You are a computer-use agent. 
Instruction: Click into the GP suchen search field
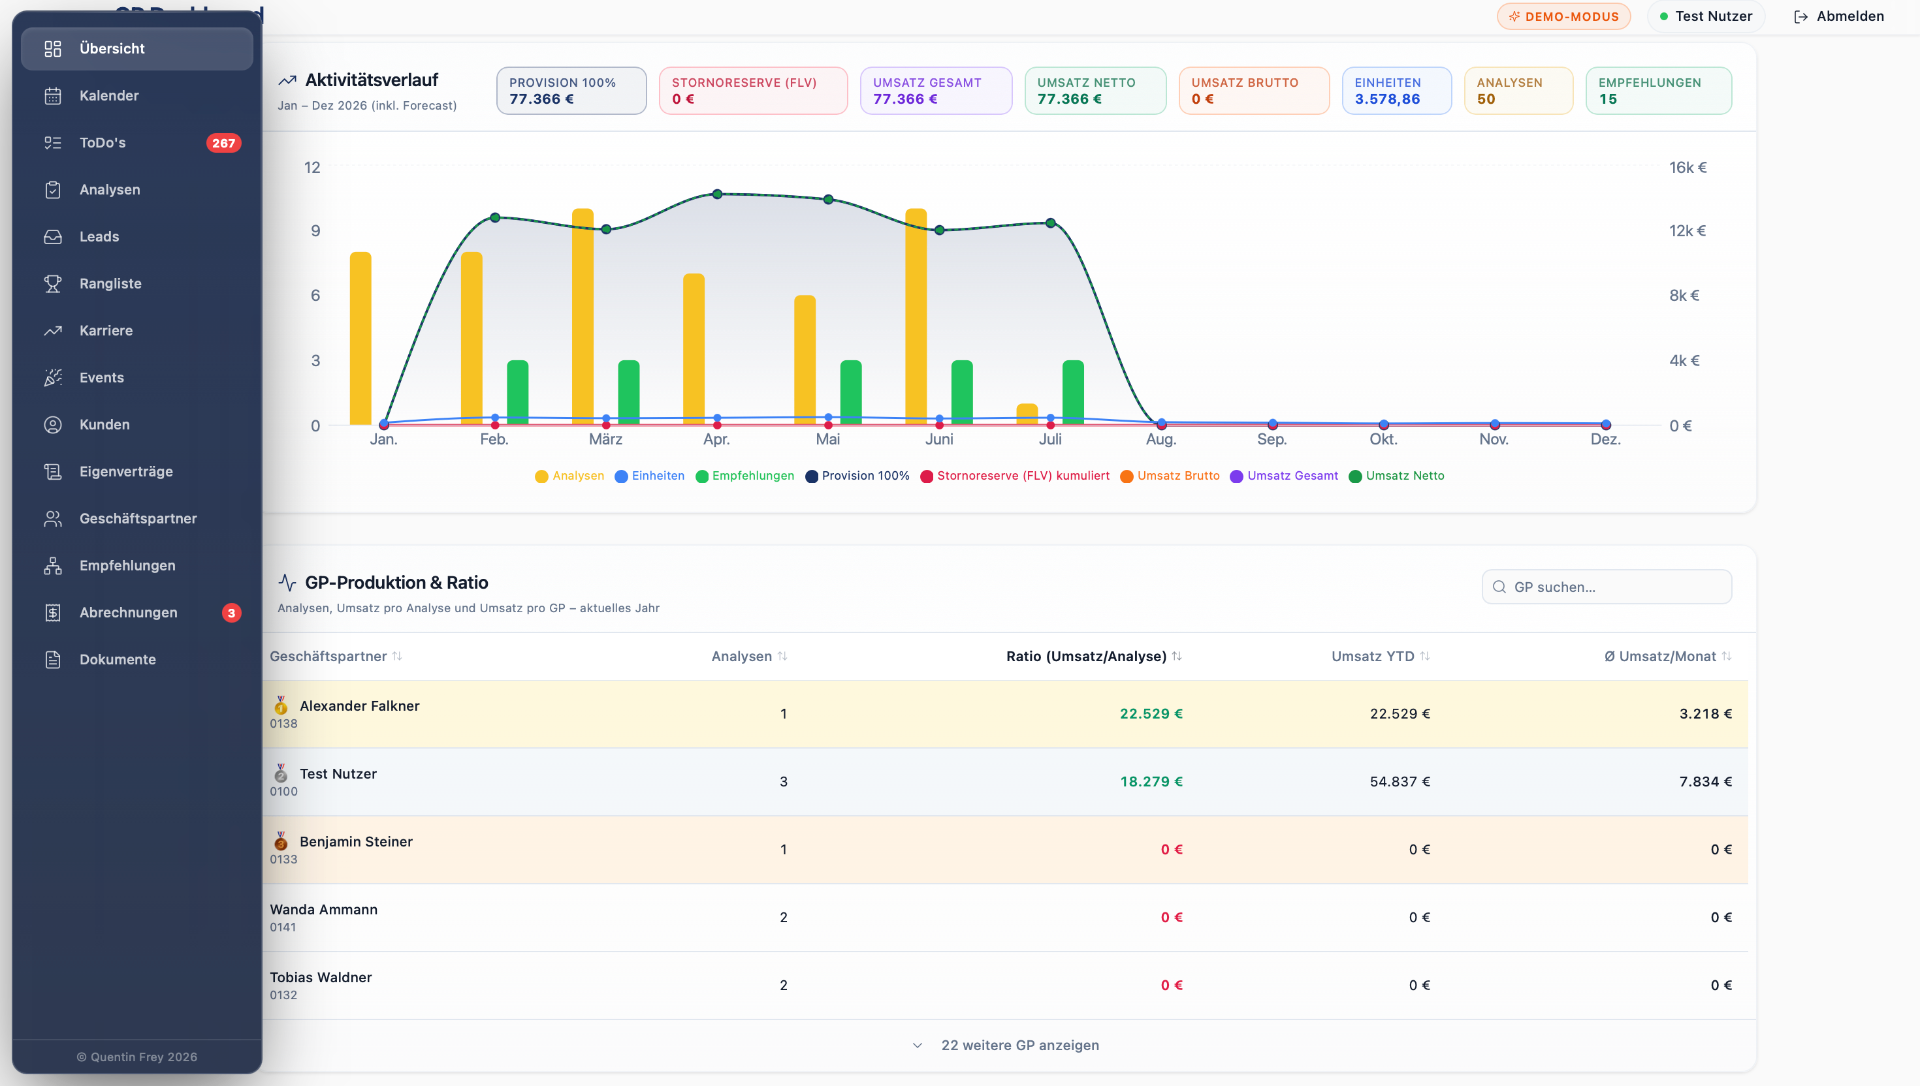coord(1607,587)
